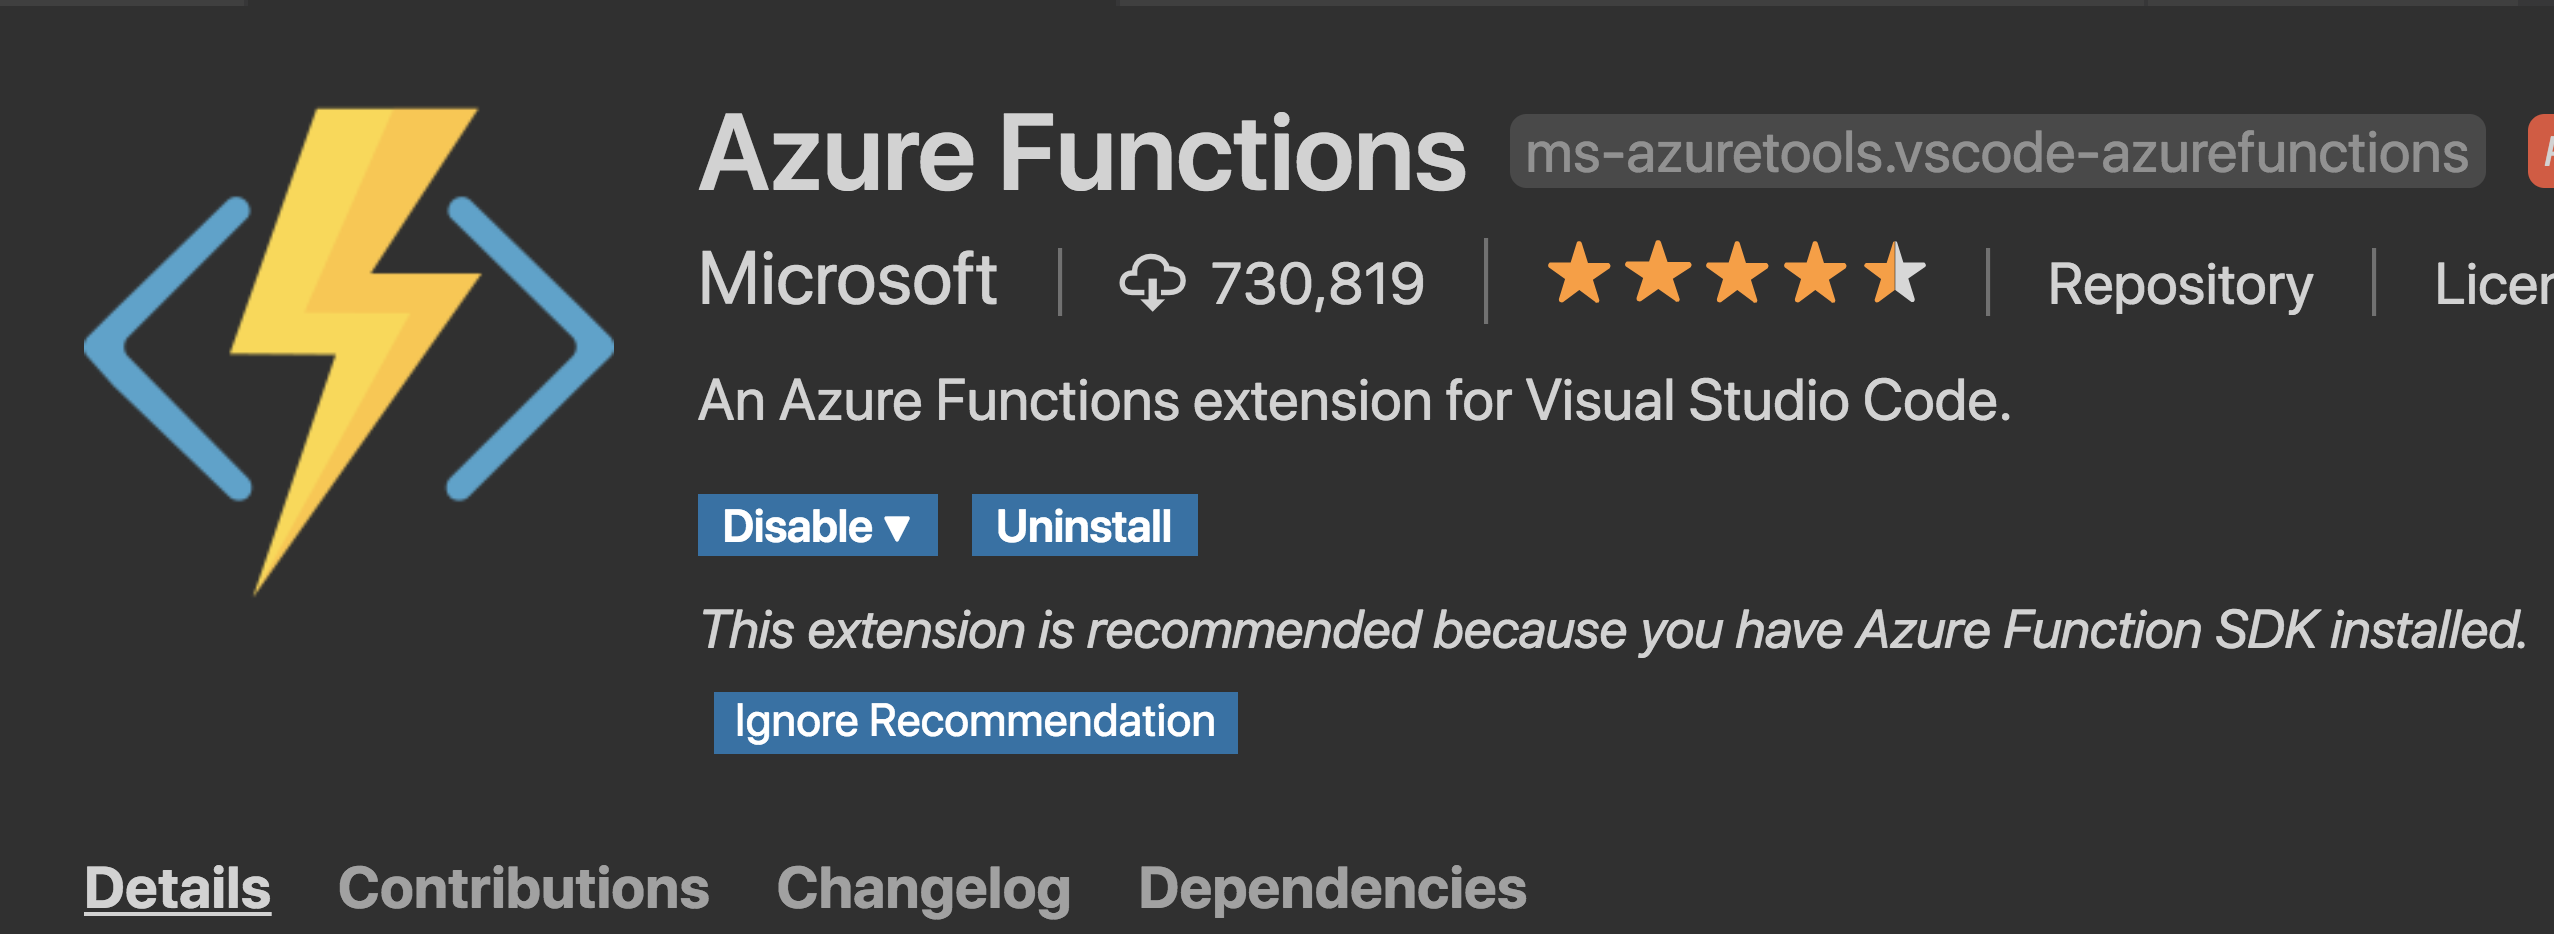Viewport: 2554px width, 934px height.
Task: Switch to the Details tab
Action: click(x=177, y=888)
